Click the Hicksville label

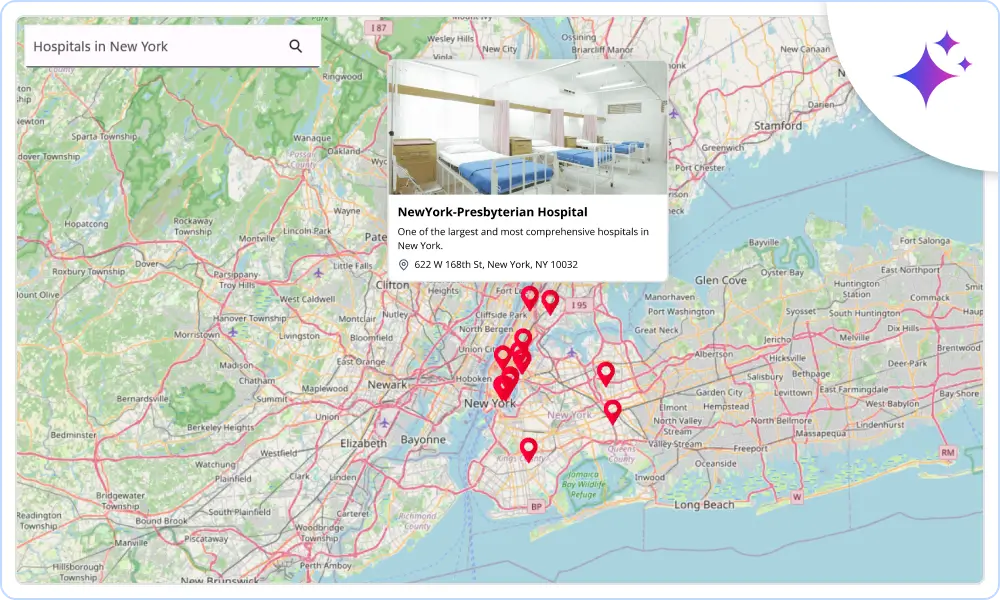[787, 358]
